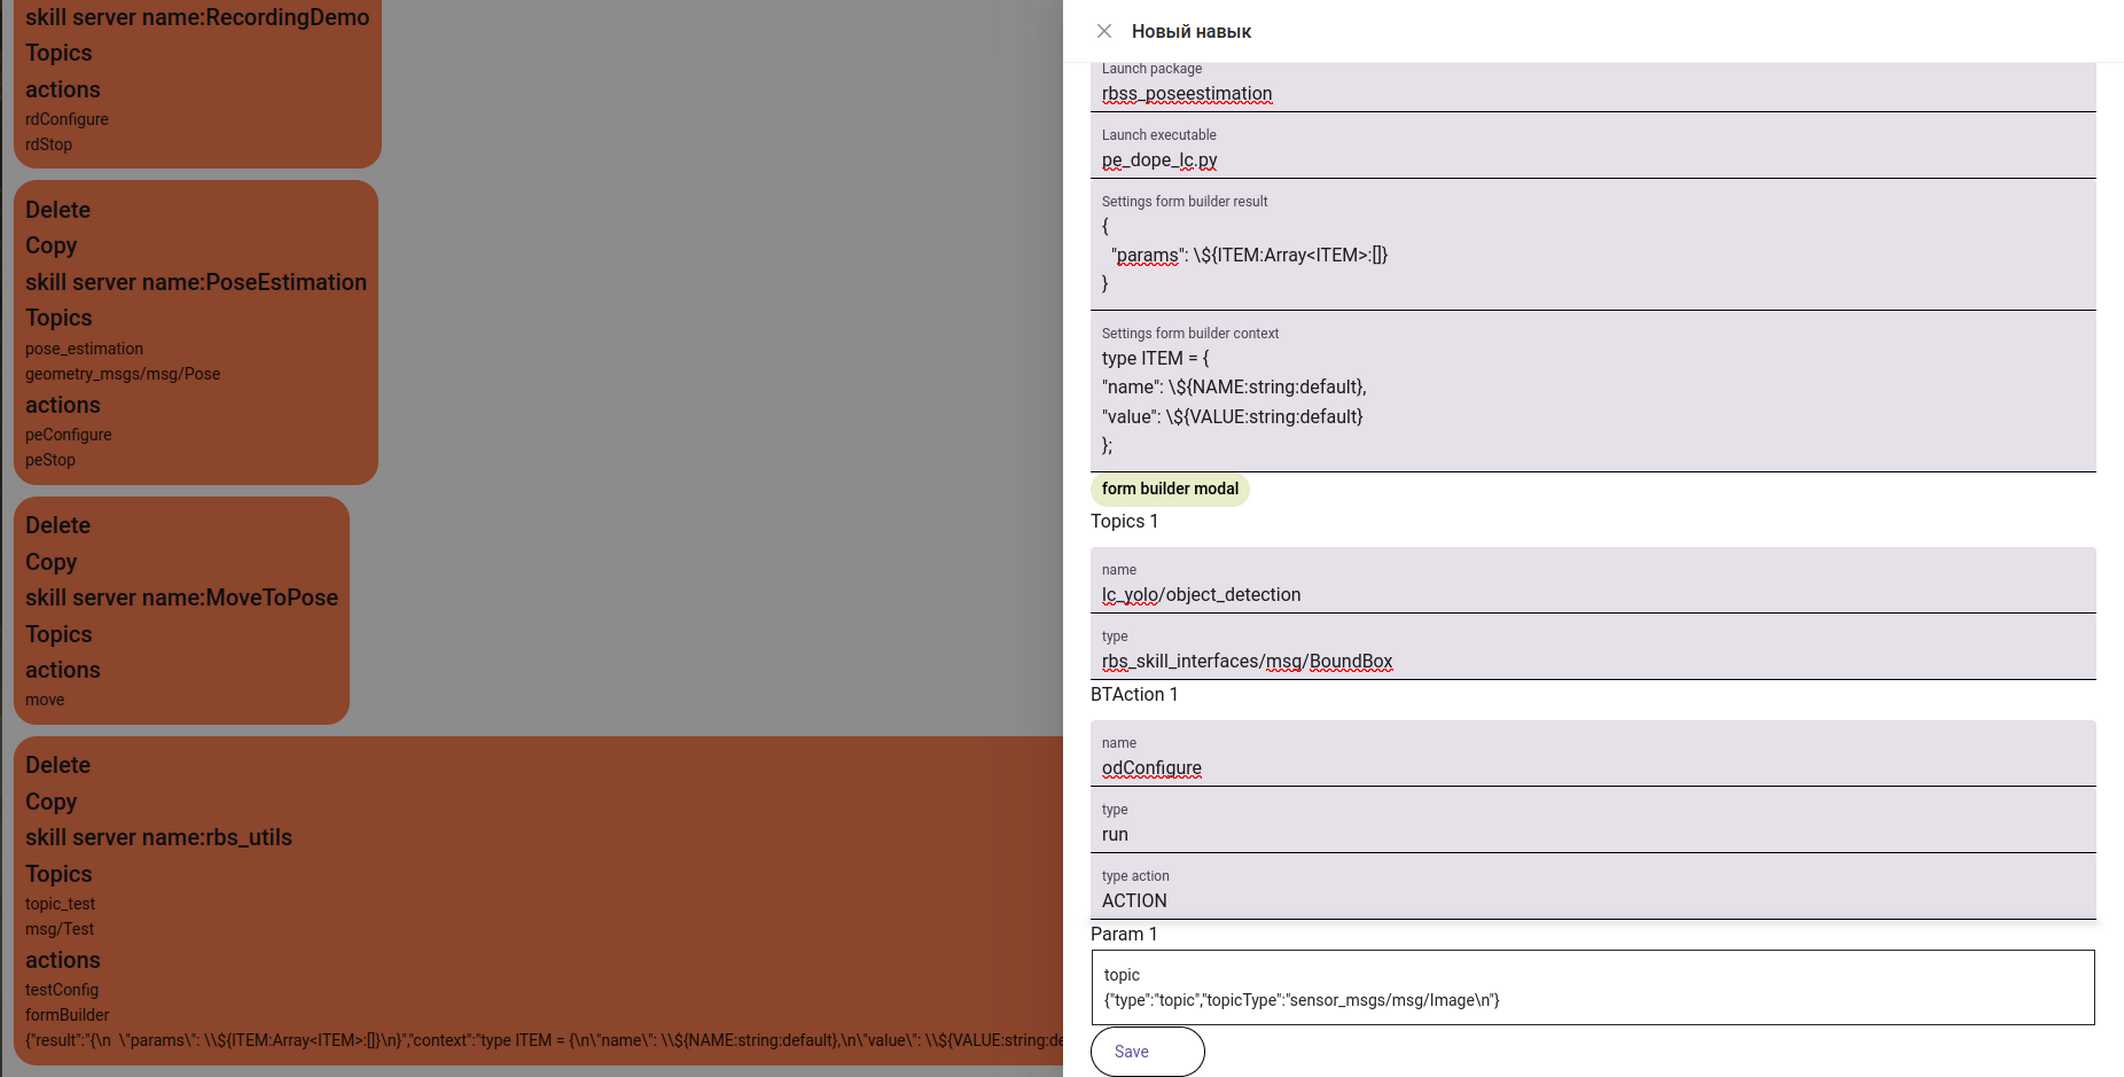Click the Launch package input field

[x=1591, y=94]
